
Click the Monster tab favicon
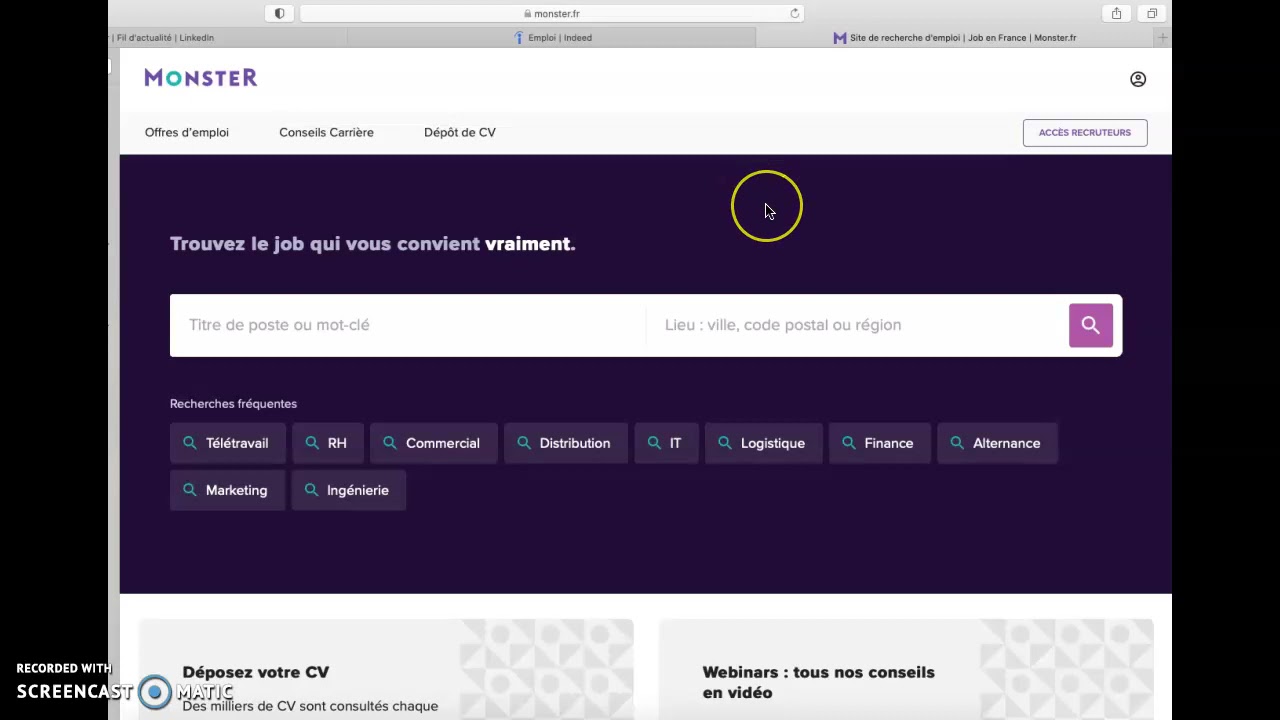pos(840,38)
